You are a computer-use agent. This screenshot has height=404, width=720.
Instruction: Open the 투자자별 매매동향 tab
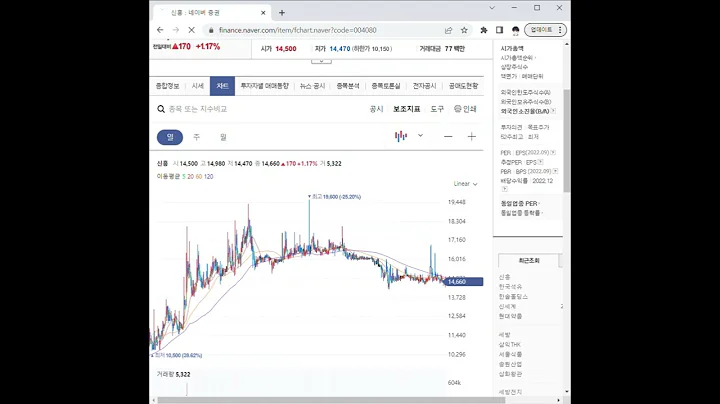(x=264, y=86)
